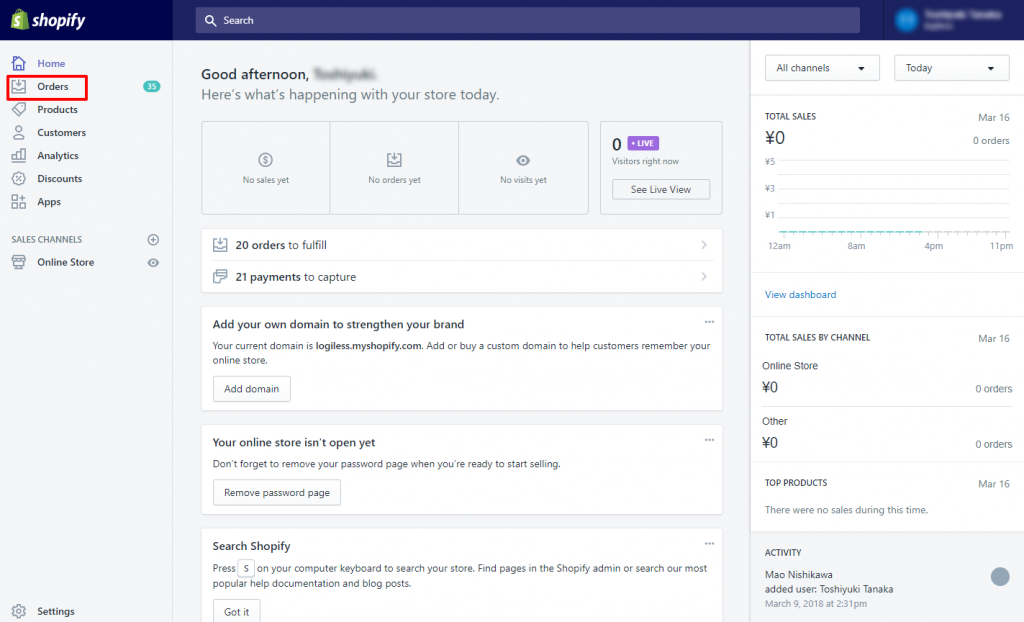1024x622 pixels.
Task: Open options menu on Add domain card
Action: tap(709, 321)
